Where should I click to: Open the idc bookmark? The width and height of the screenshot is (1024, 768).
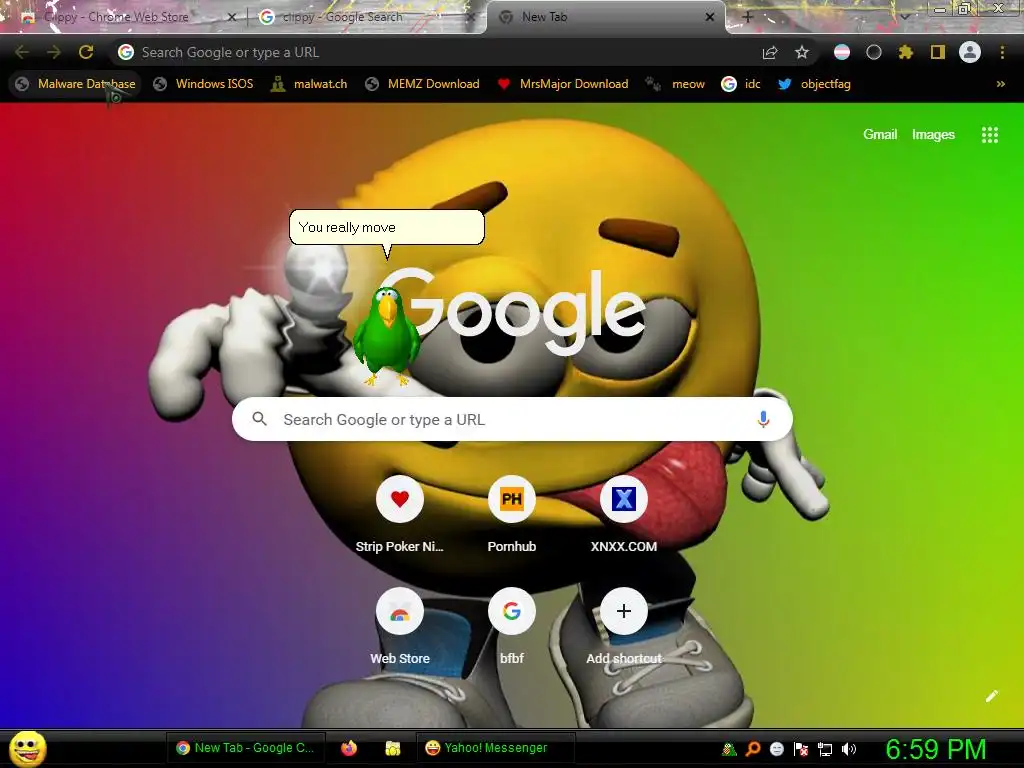click(x=741, y=84)
